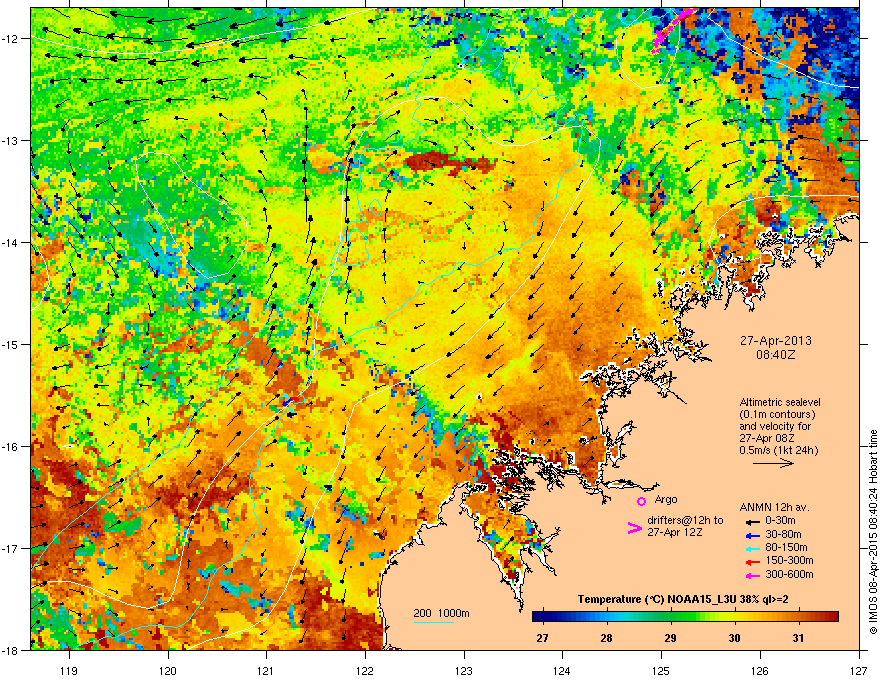Image resolution: width=880 pixels, height=680 pixels.
Task: Click the 'Altimetric sealevel' caption line
Action: pyautogui.click(x=780, y=402)
